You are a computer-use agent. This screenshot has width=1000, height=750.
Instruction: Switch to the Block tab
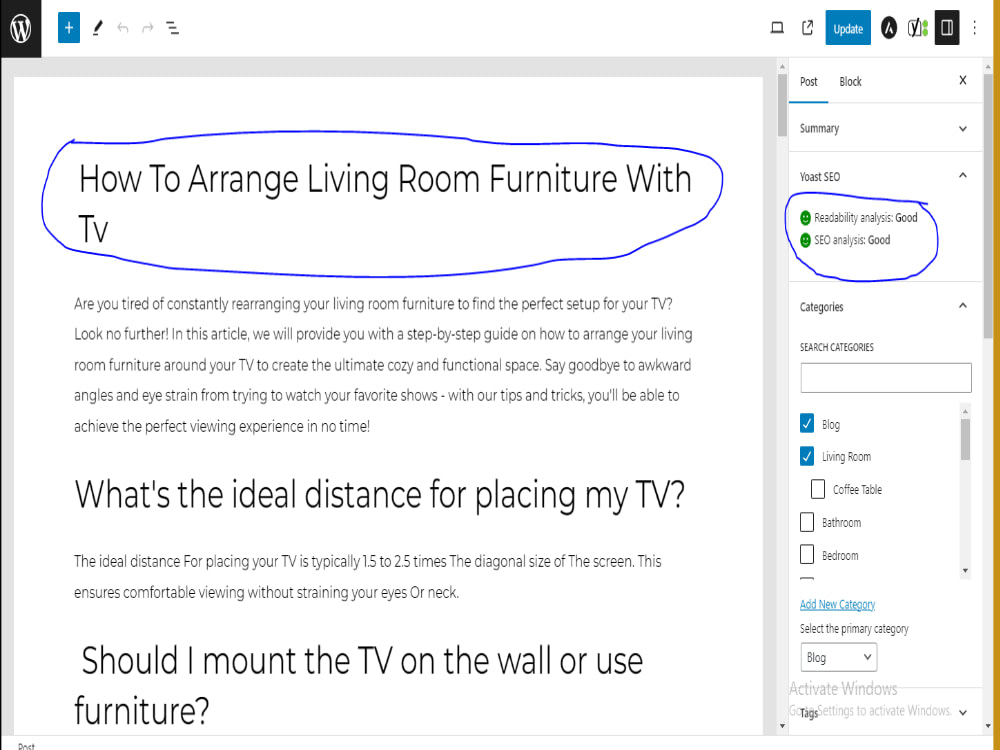(x=850, y=82)
